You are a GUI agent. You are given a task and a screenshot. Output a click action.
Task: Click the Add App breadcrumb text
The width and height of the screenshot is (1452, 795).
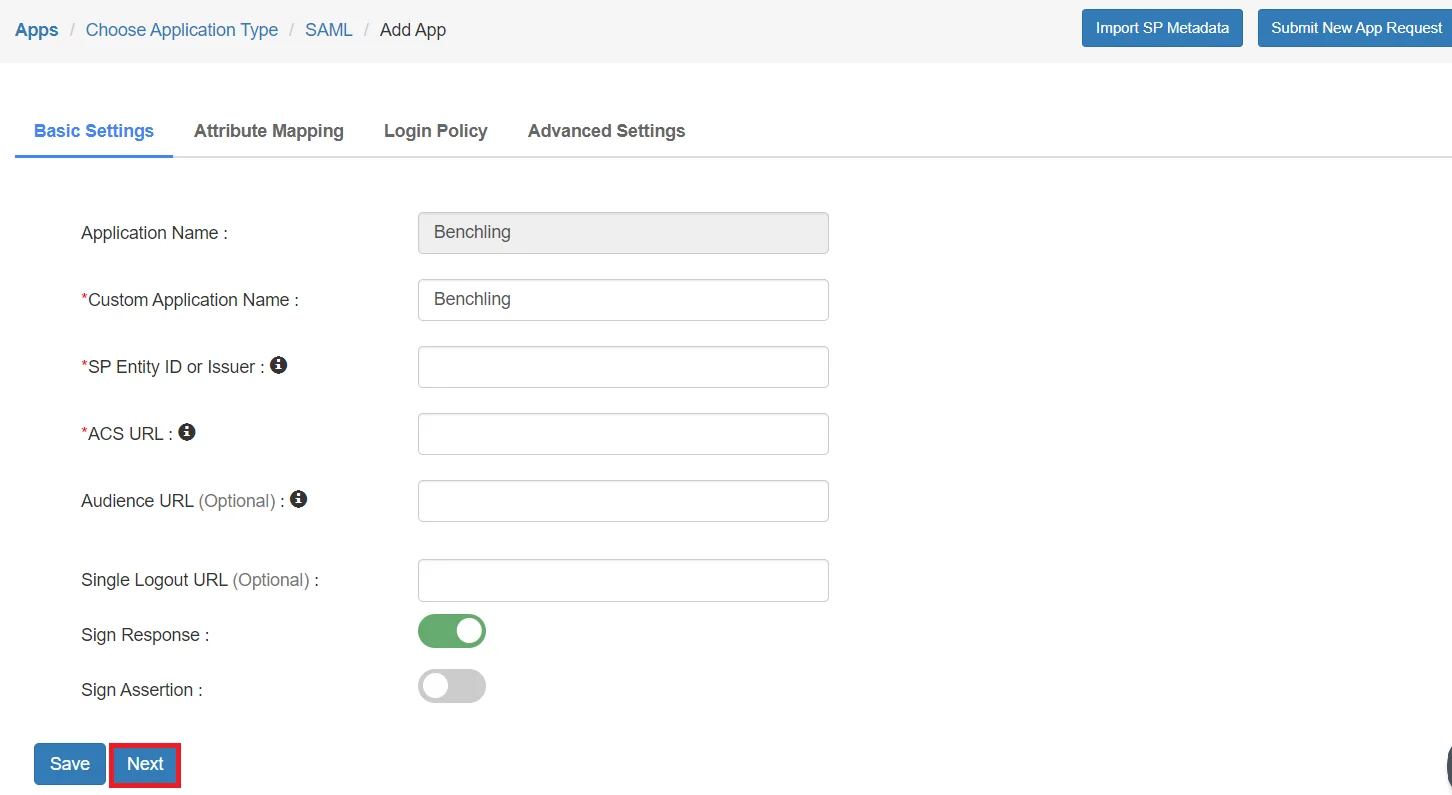click(413, 30)
